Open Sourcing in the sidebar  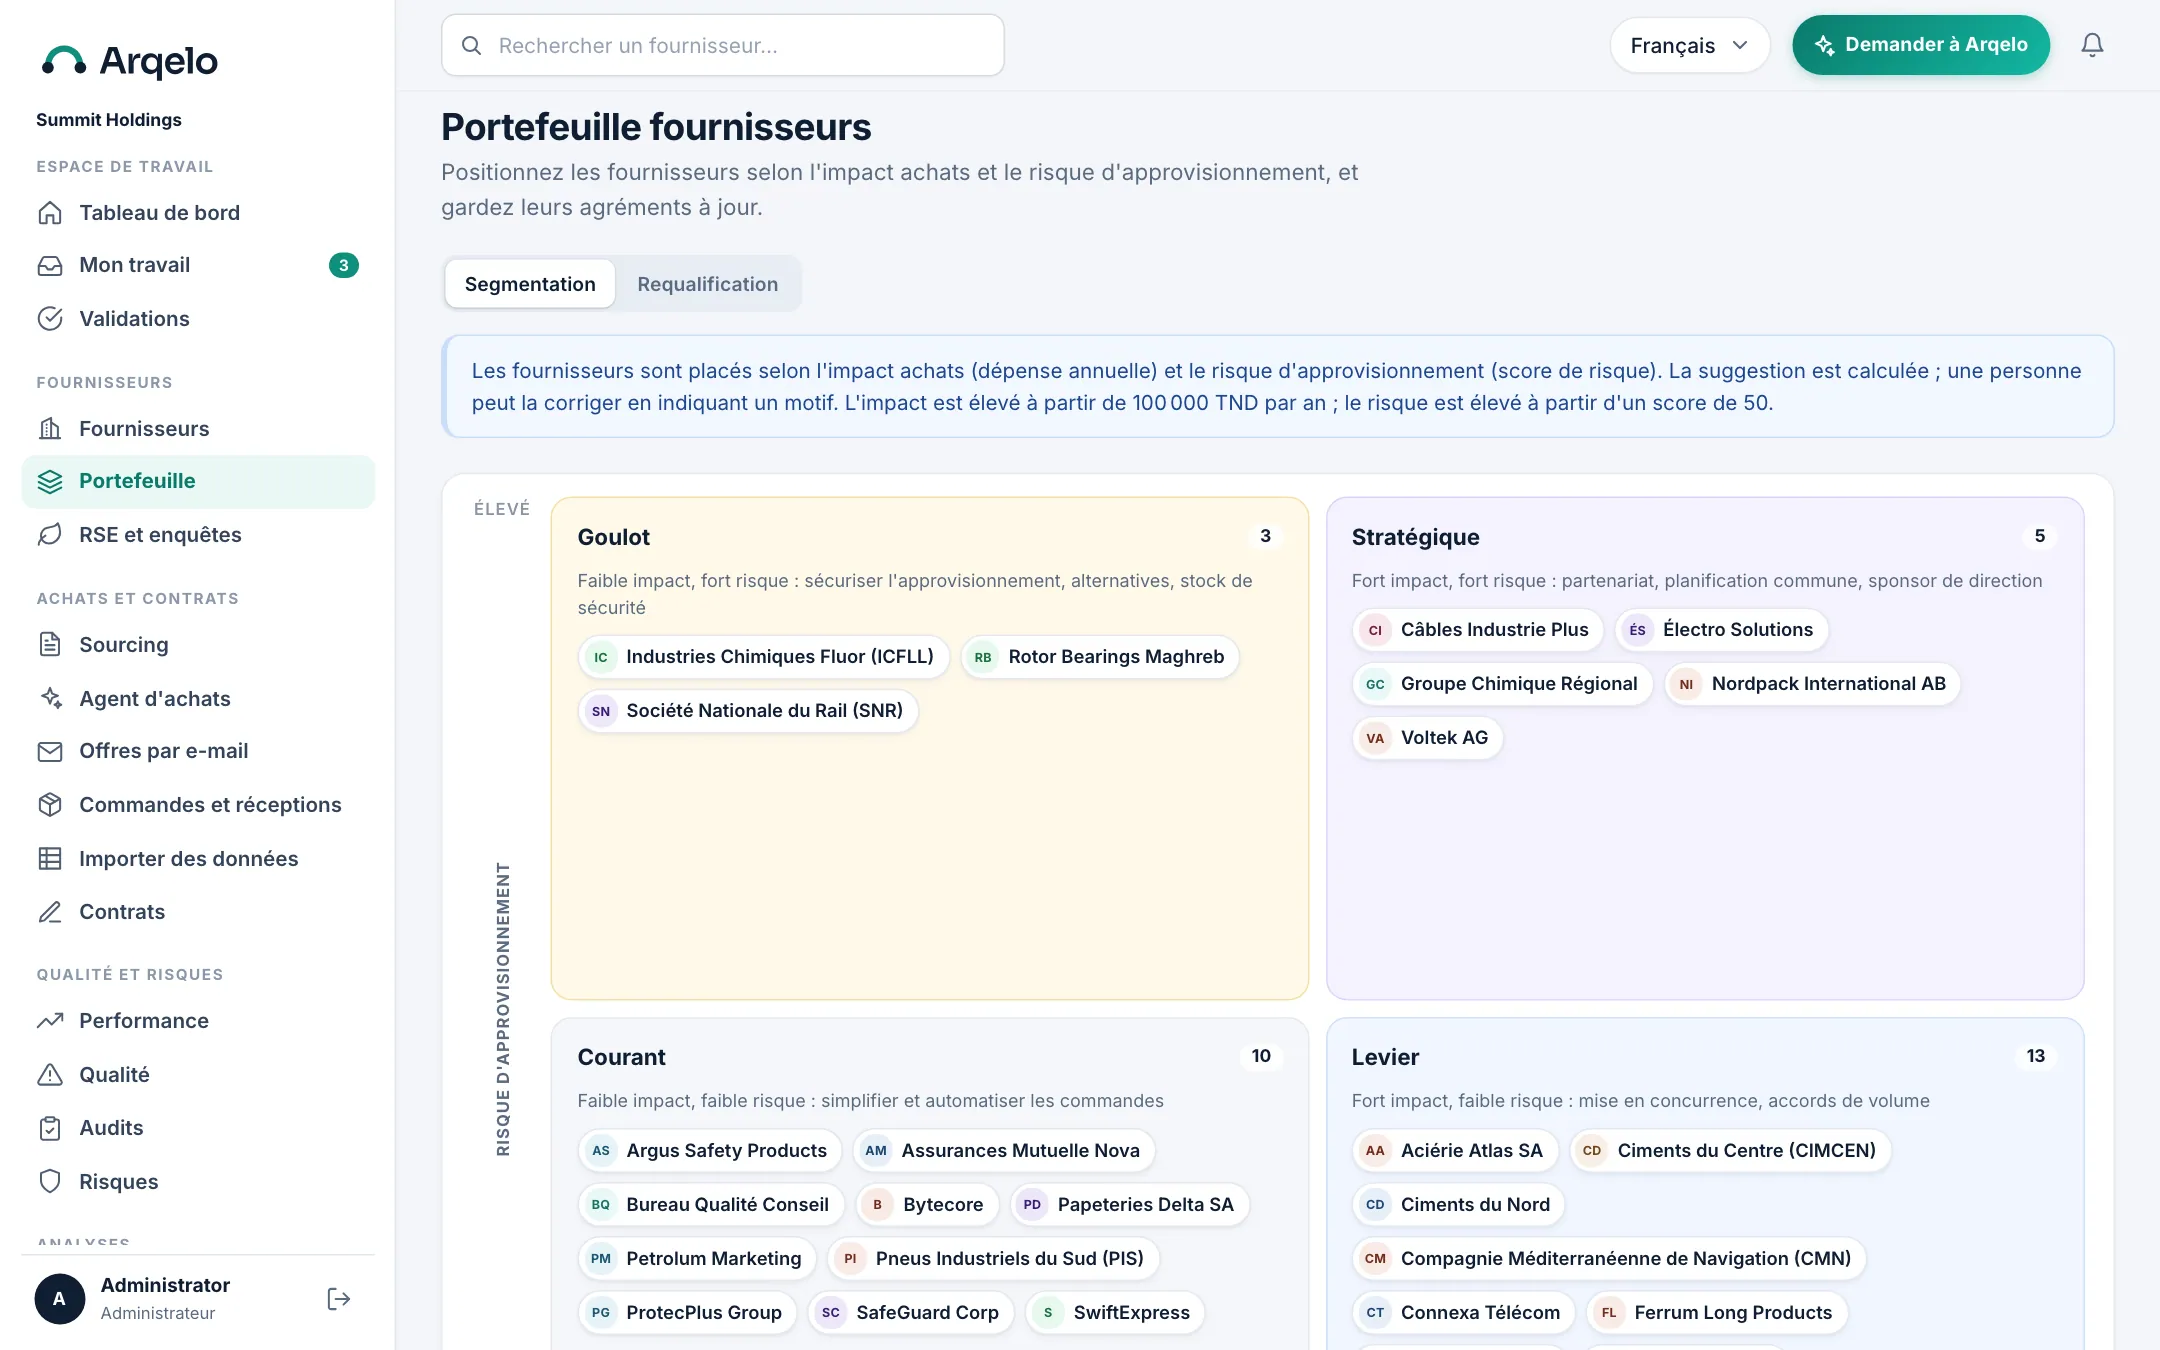point(198,645)
